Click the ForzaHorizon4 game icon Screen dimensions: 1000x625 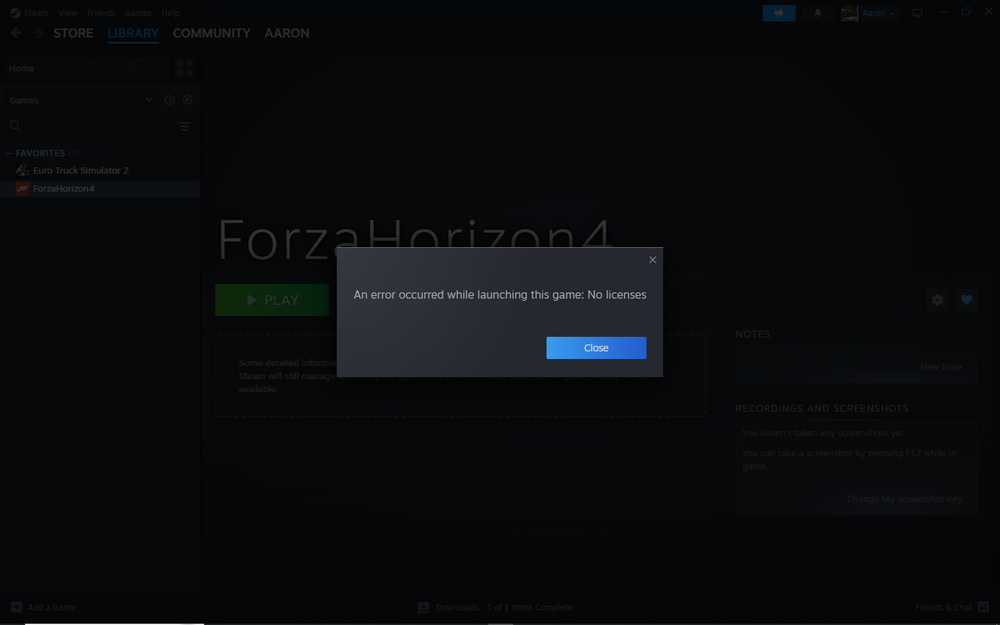23,189
